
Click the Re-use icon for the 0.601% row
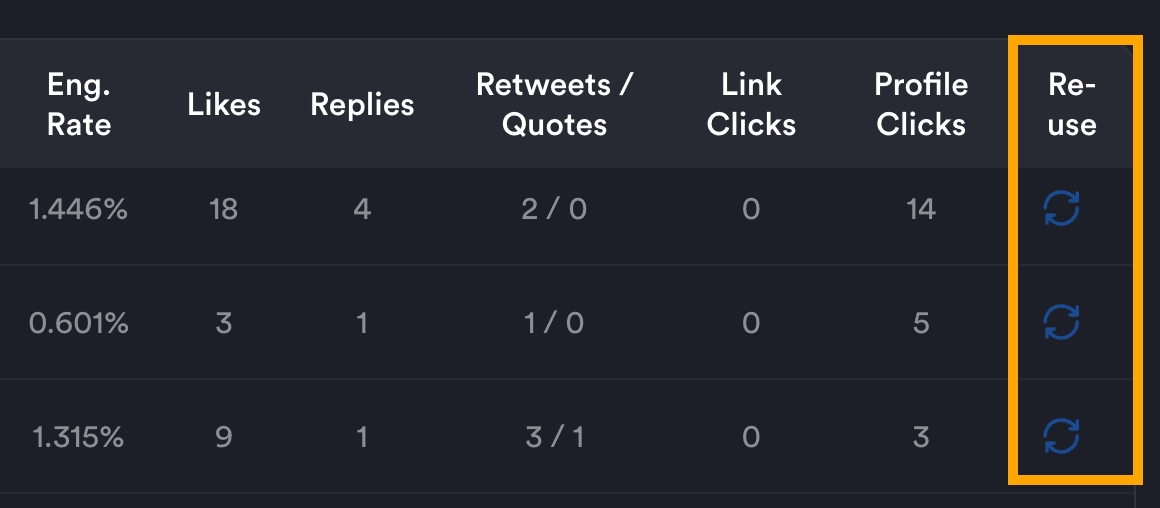coord(1061,322)
